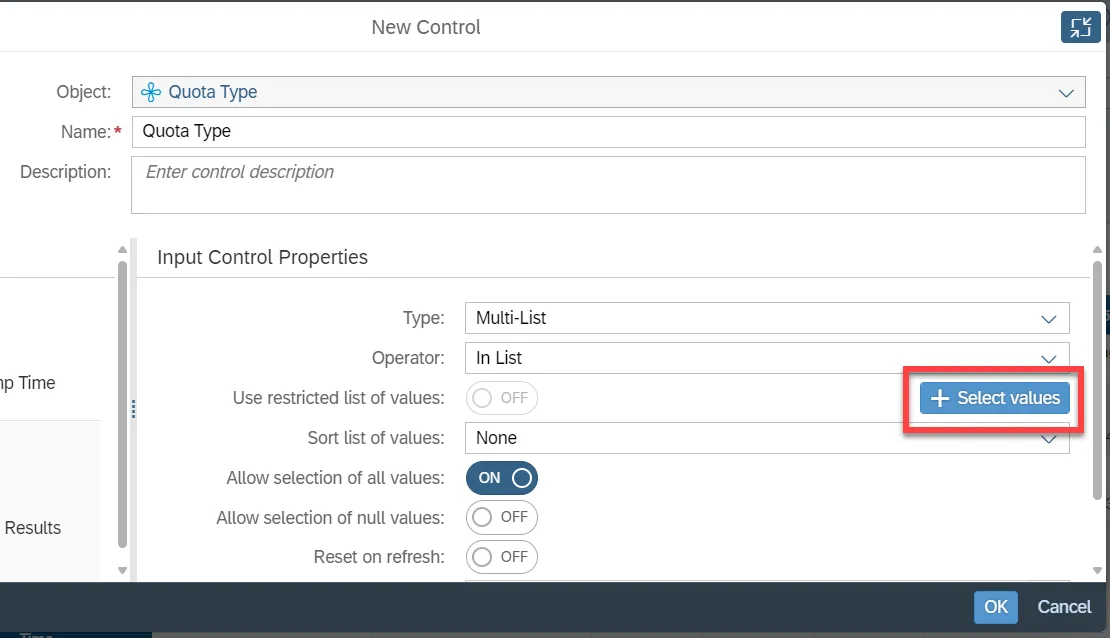Click the properties panel scroll-up arrow

click(x=1097, y=249)
